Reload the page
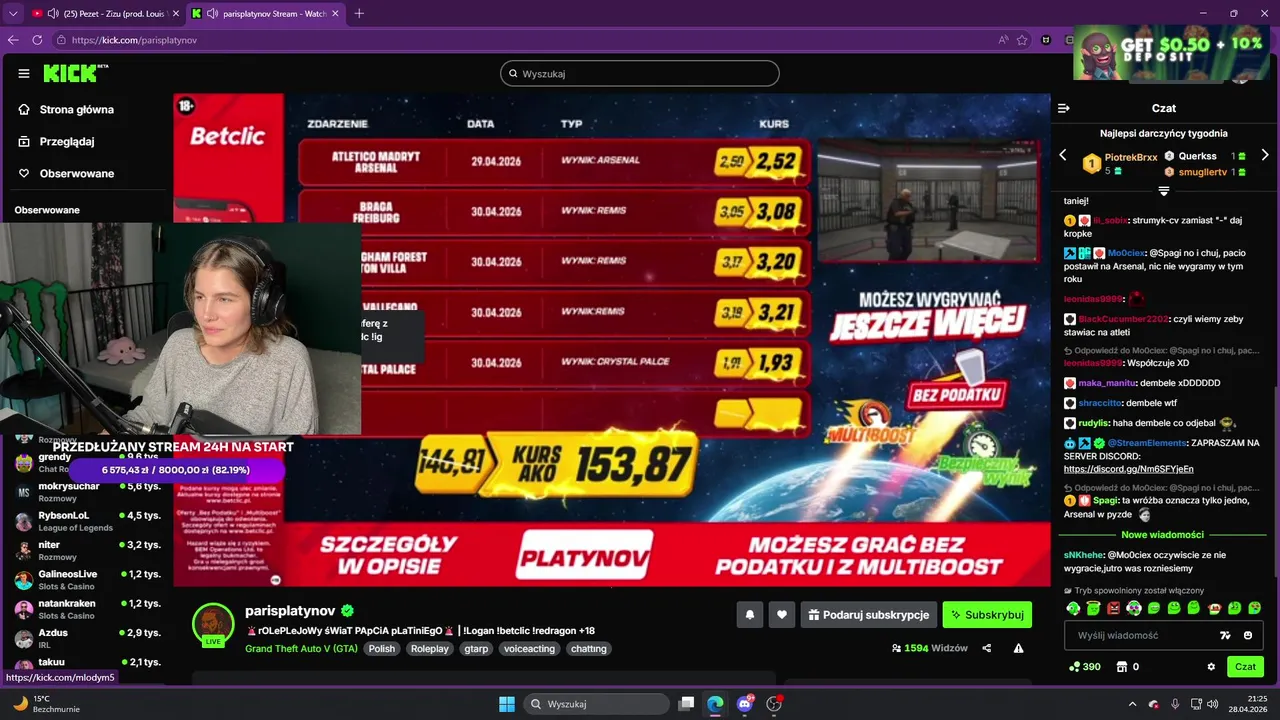 (x=37, y=40)
